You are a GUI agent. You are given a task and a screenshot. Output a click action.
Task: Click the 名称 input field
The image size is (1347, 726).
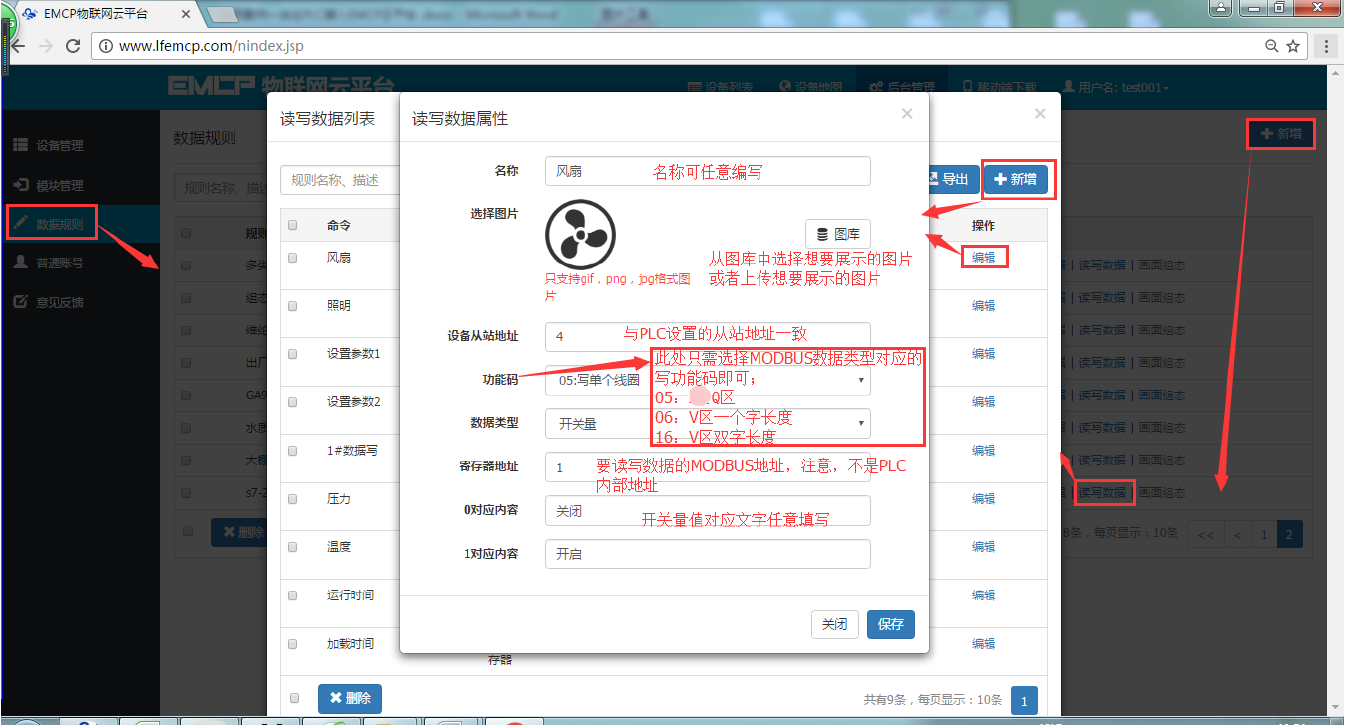[x=707, y=171]
